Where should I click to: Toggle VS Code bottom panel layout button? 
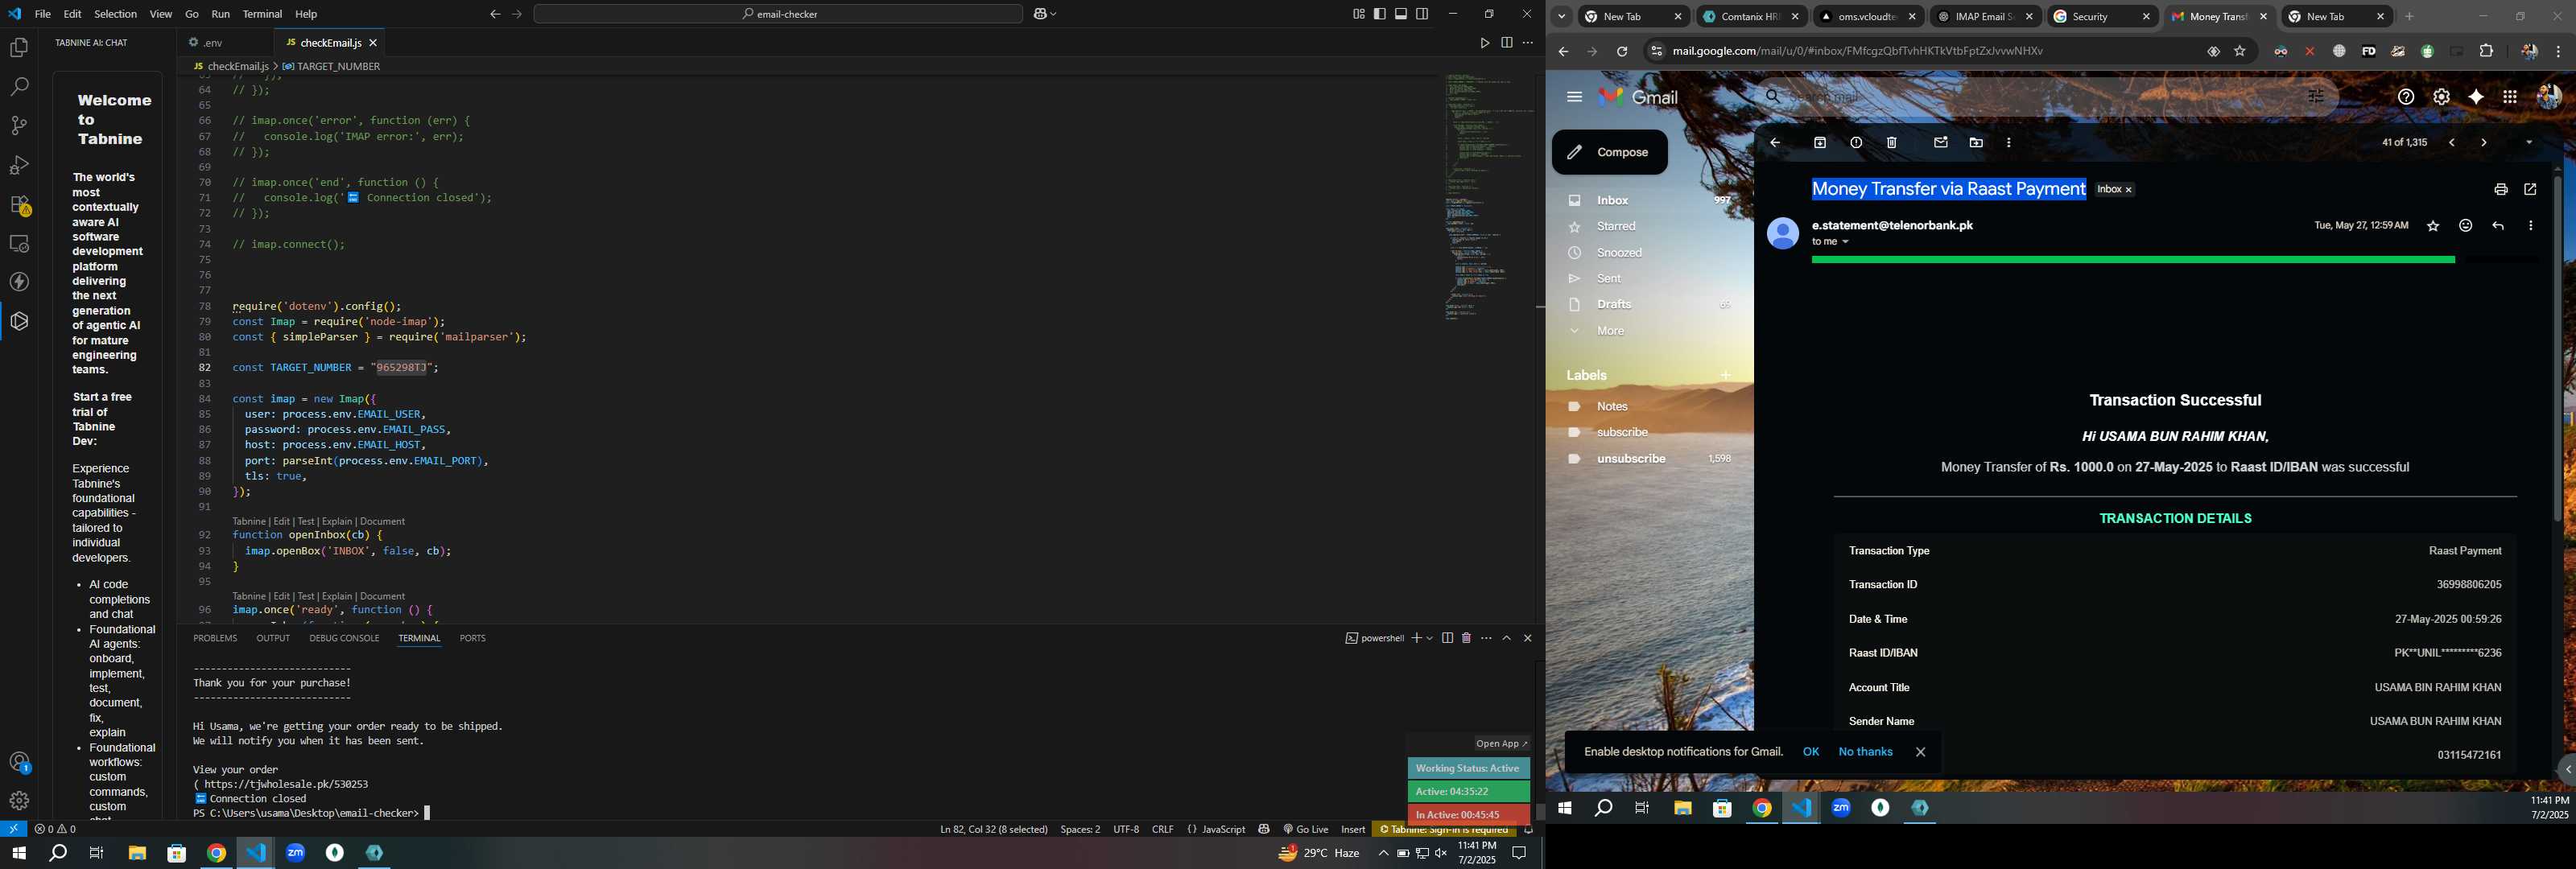(x=1401, y=14)
